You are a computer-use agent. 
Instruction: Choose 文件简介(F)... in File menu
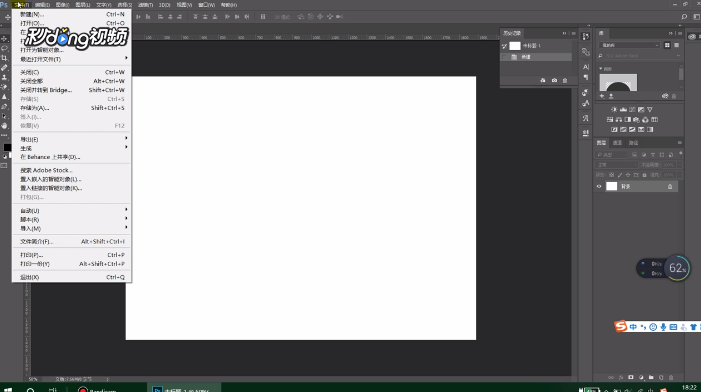[x=72, y=241]
